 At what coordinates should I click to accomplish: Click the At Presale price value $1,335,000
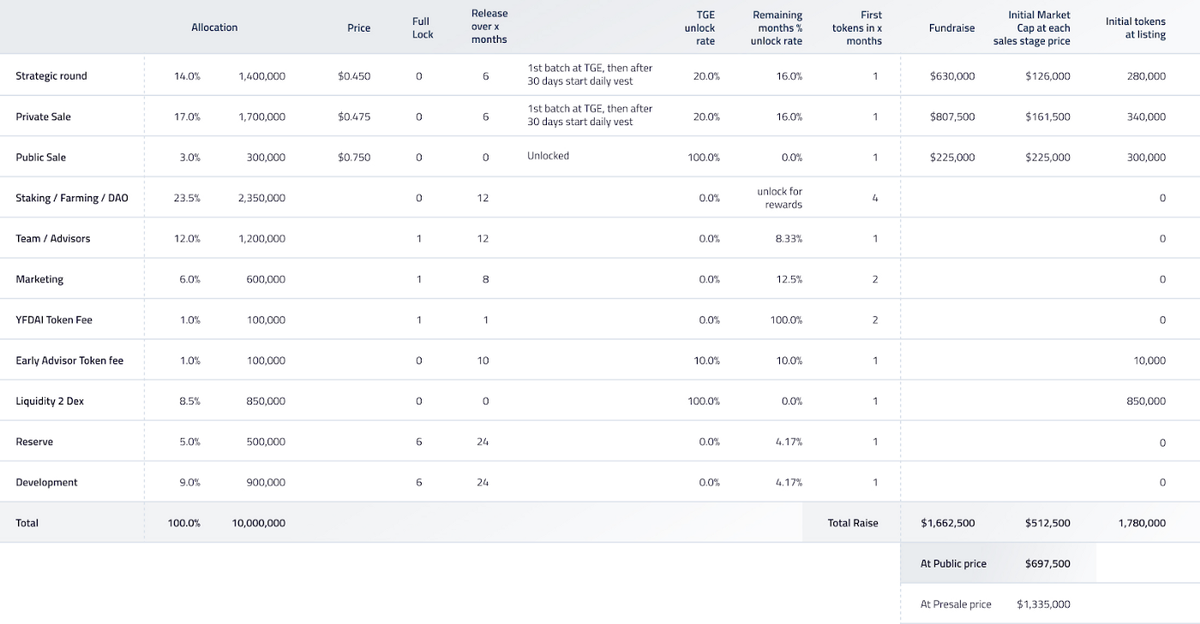coord(1043,604)
